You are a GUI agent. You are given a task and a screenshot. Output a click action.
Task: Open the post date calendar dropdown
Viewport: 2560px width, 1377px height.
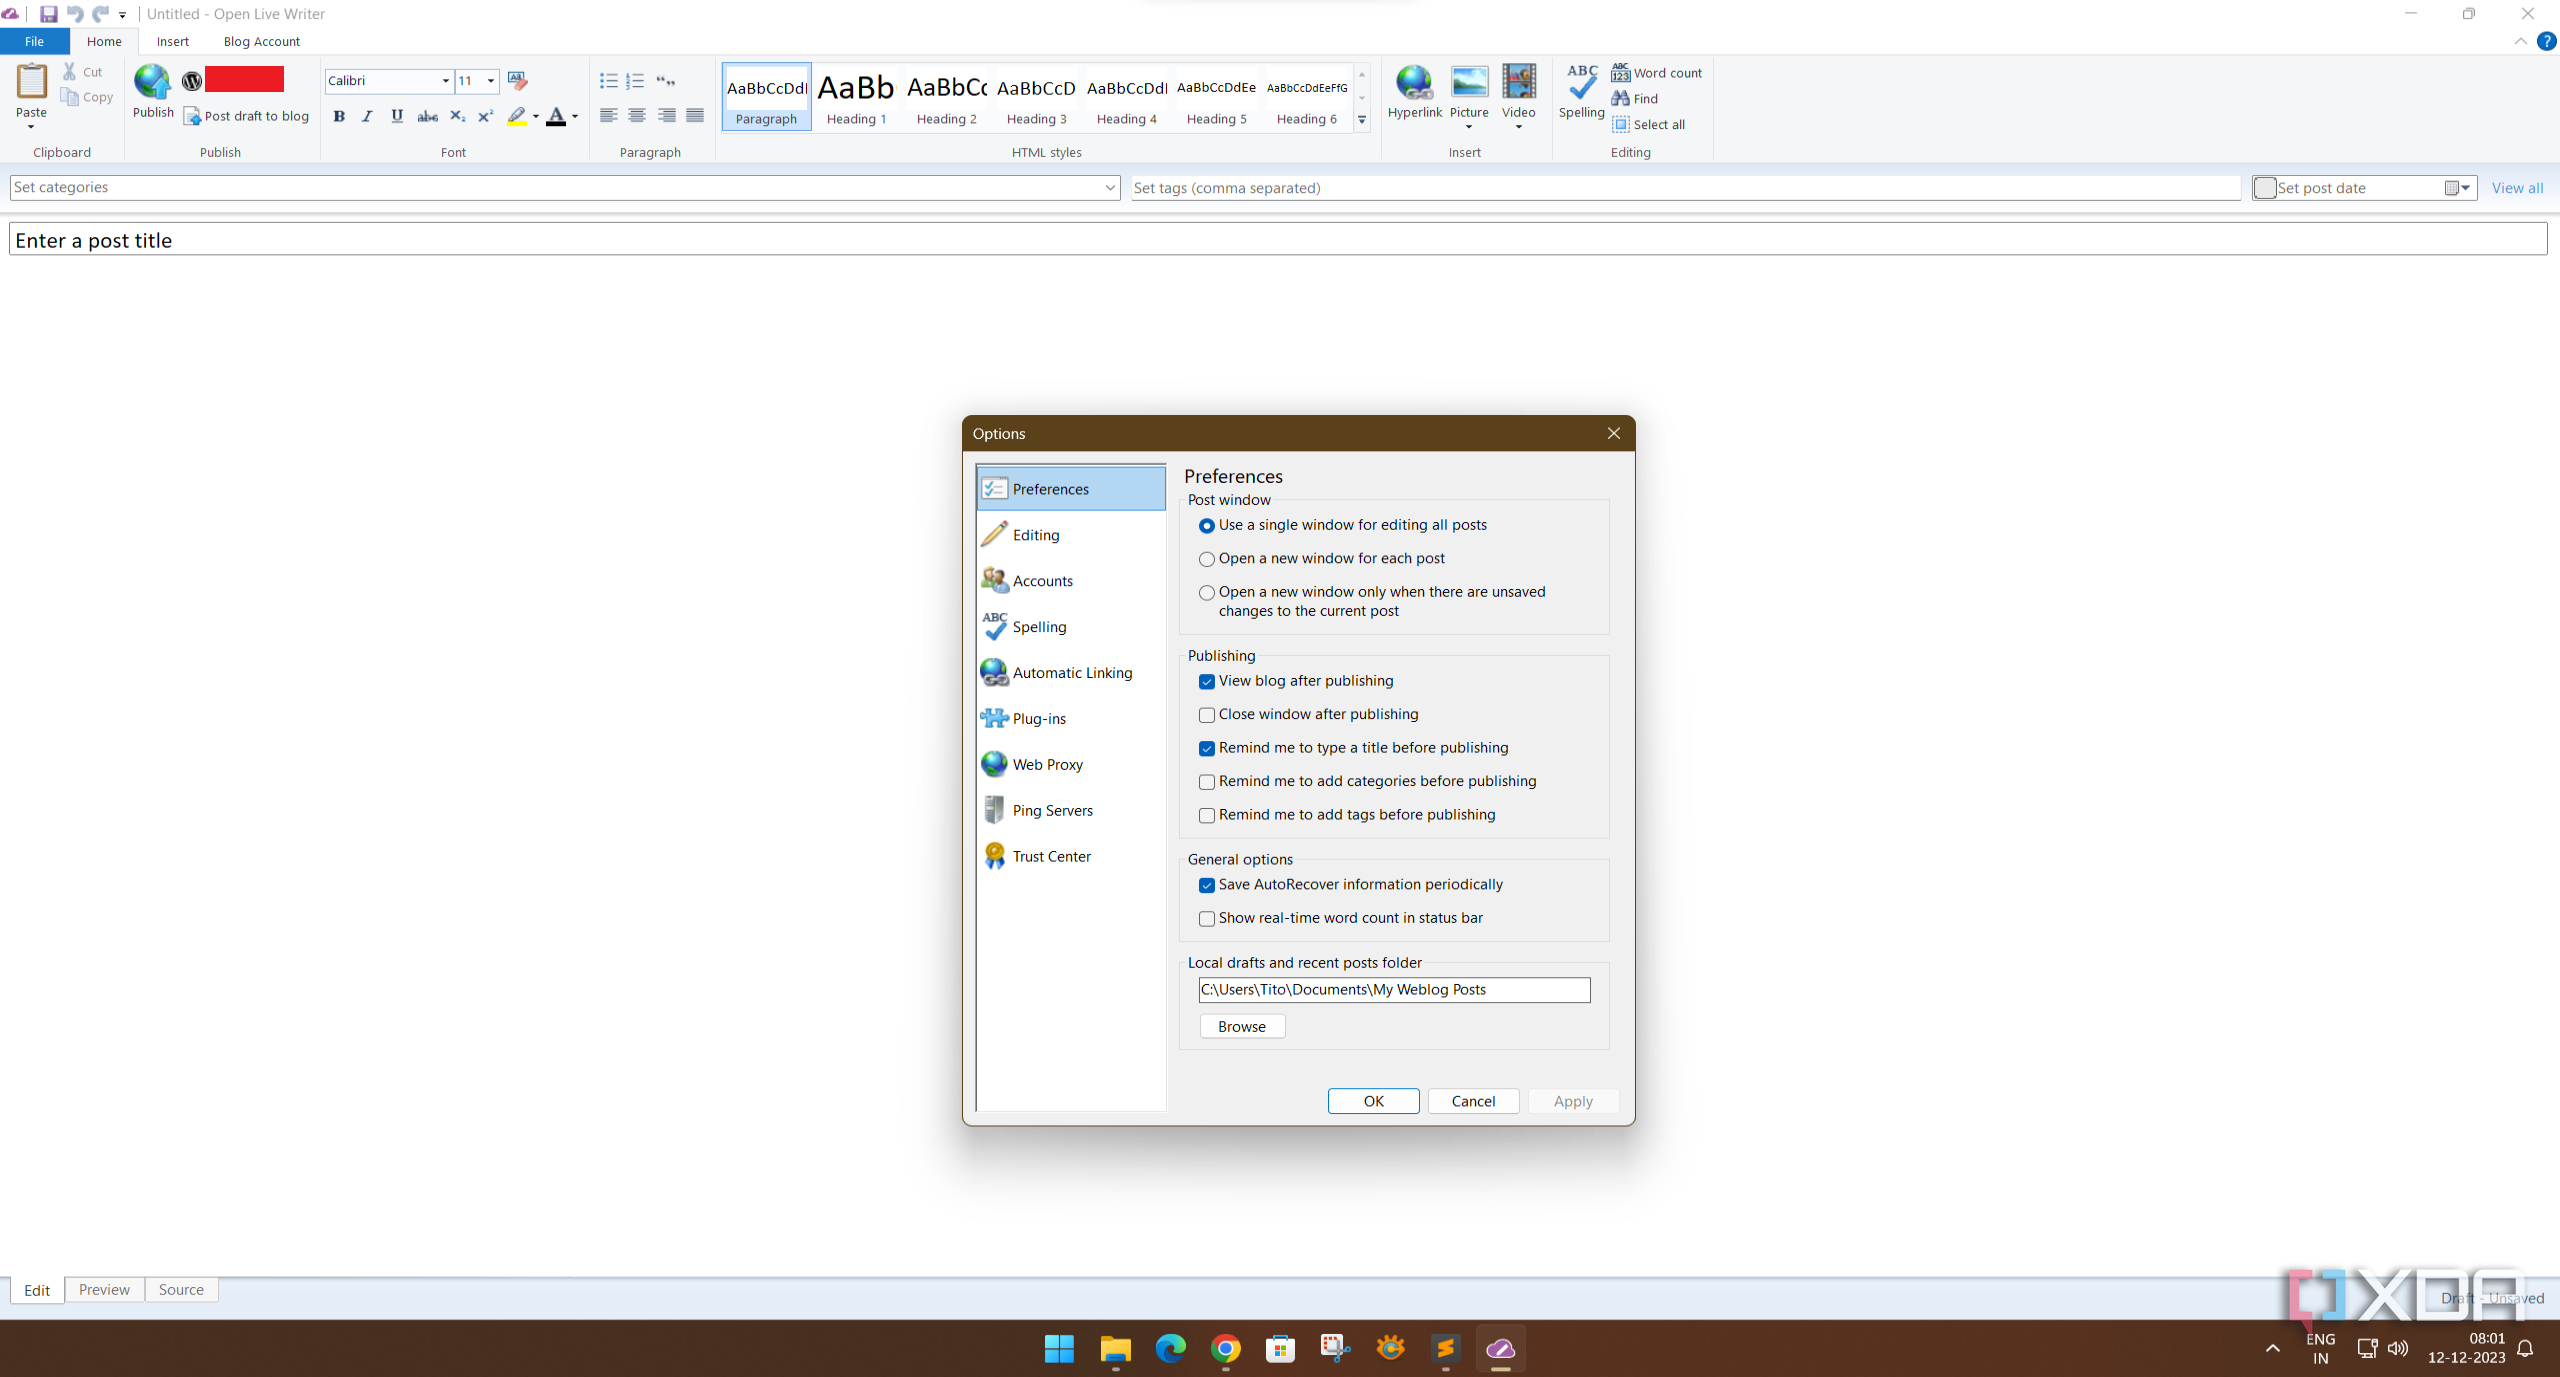pos(2457,188)
